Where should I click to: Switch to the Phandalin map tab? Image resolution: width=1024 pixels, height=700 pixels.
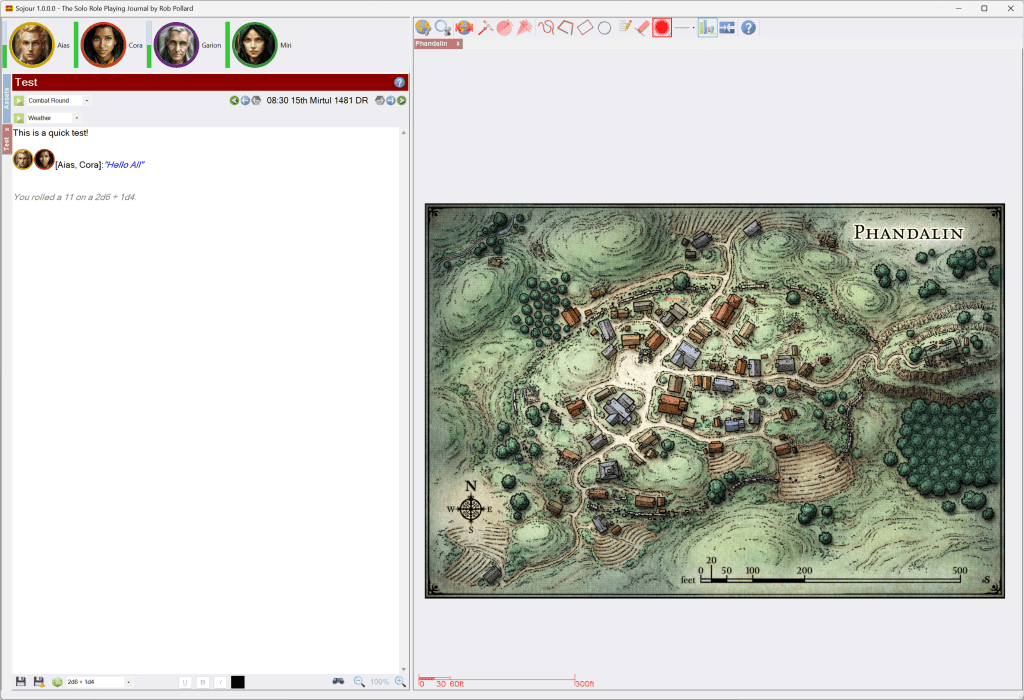(433, 44)
